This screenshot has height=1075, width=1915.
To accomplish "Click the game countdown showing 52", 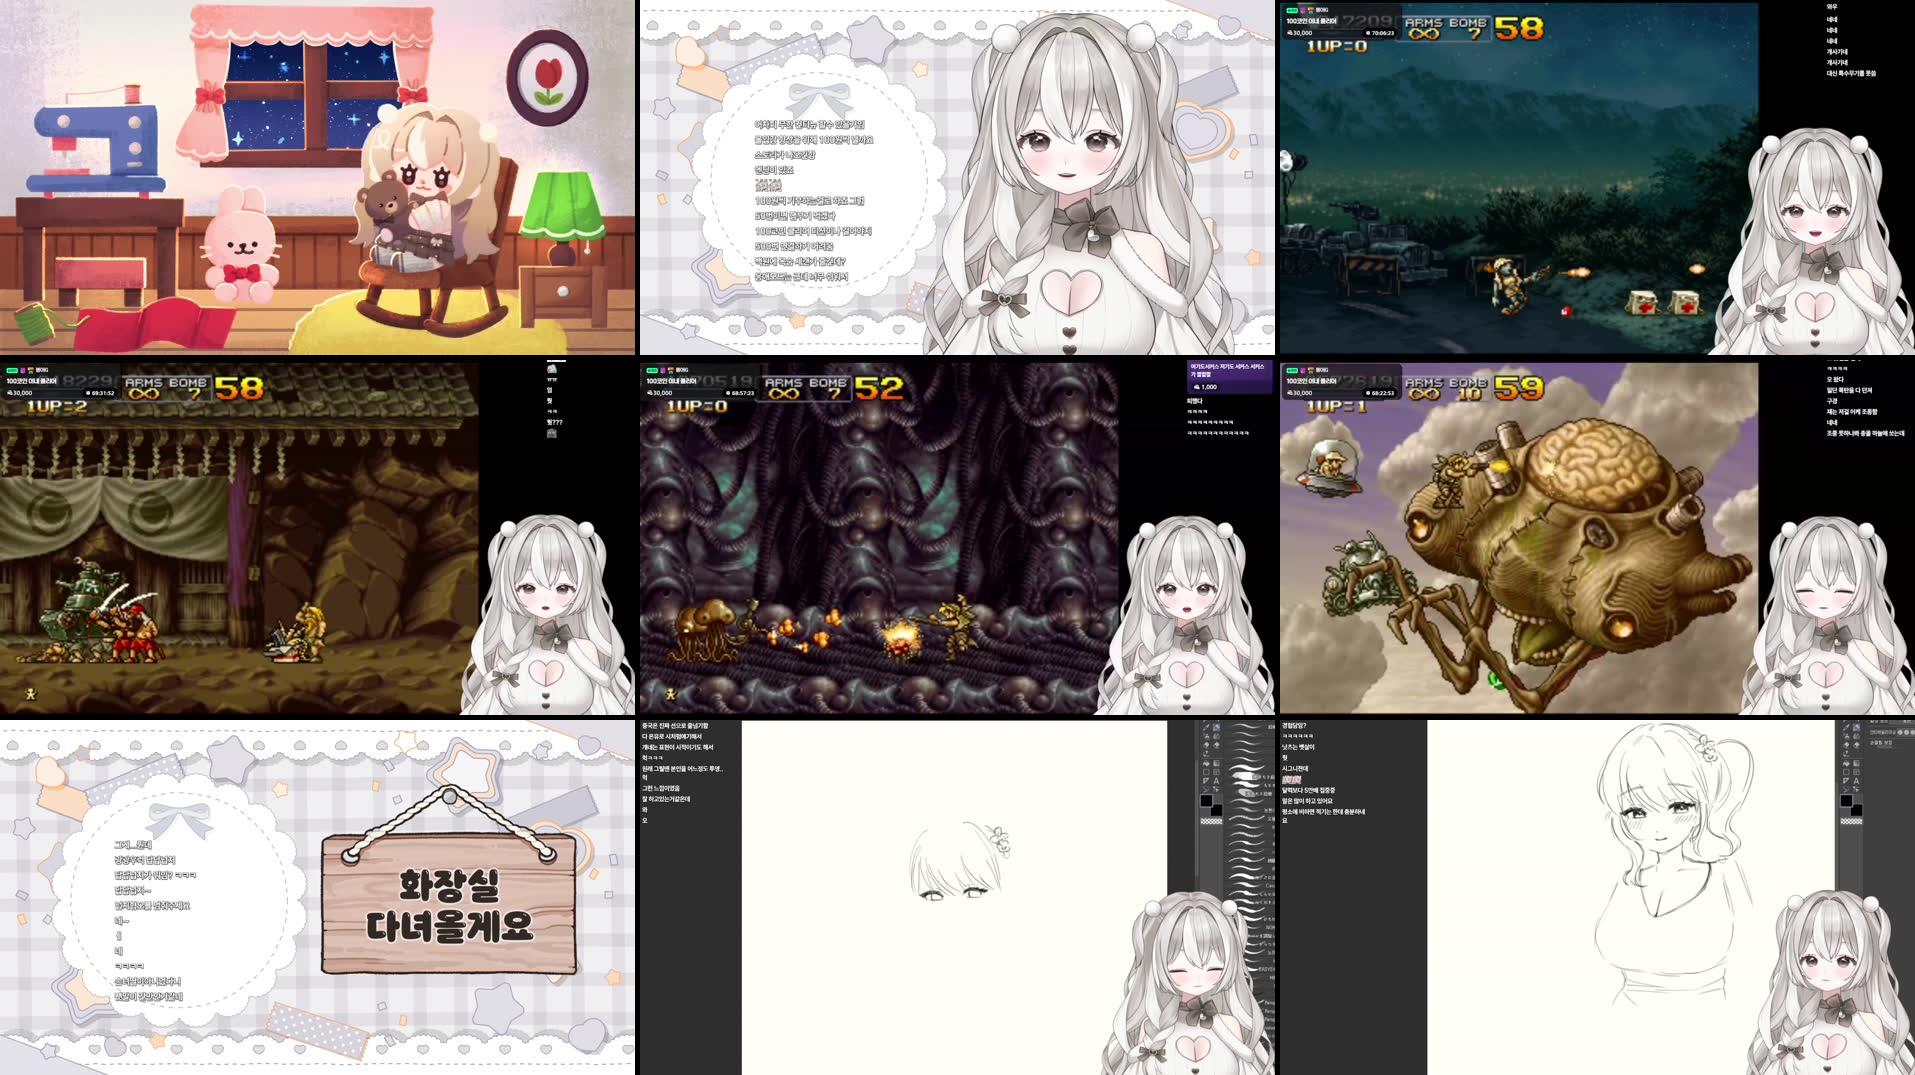I will [879, 388].
